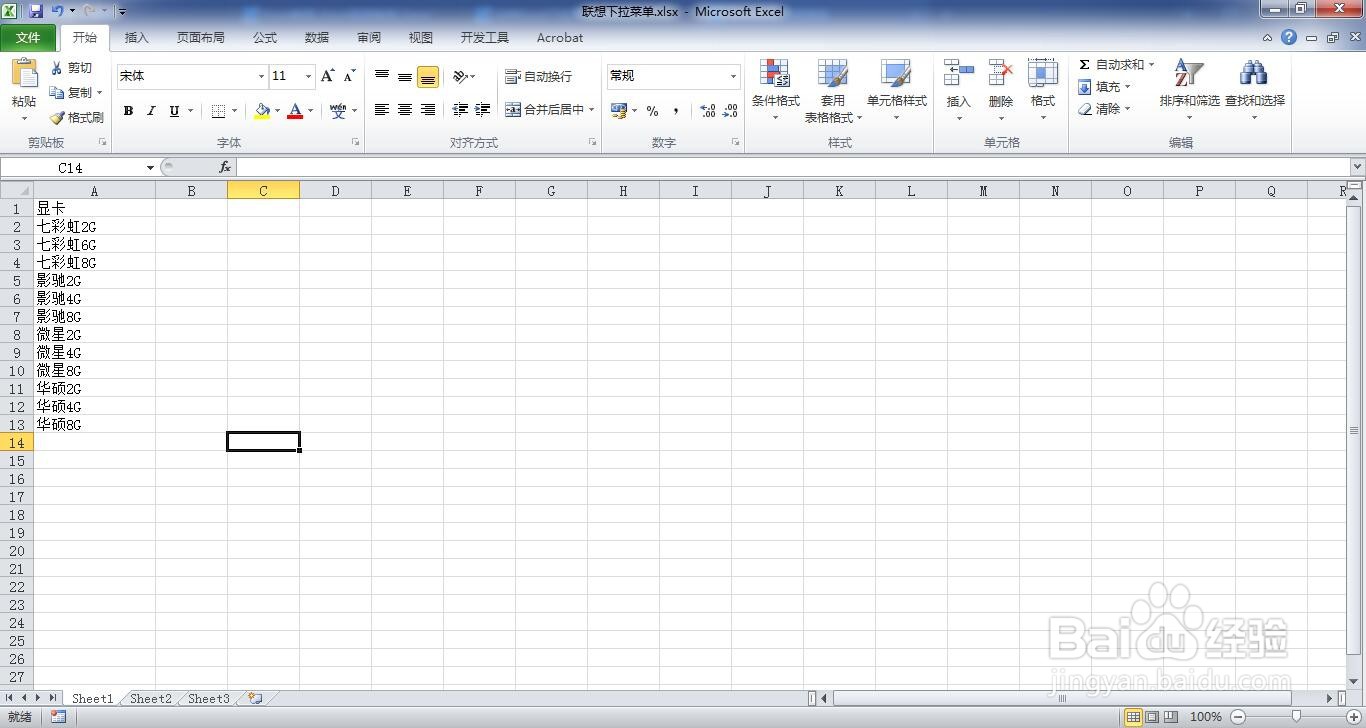Click the text orientation icon

pyautogui.click(x=460, y=76)
